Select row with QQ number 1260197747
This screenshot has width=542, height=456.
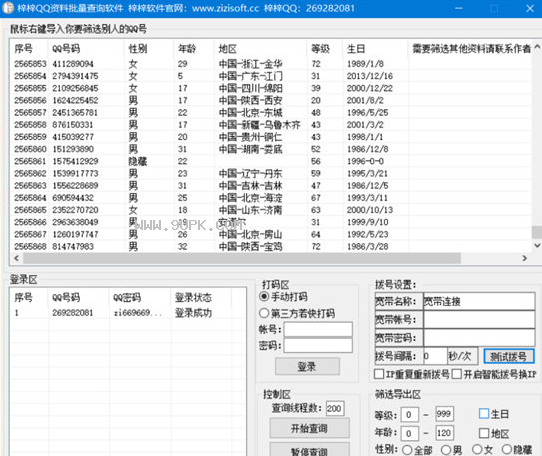pyautogui.click(x=271, y=234)
